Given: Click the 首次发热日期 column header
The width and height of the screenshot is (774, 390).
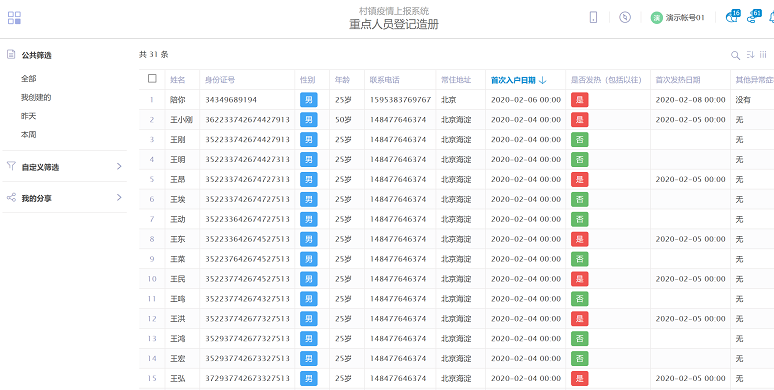Looking at the screenshot, I should [x=678, y=80].
